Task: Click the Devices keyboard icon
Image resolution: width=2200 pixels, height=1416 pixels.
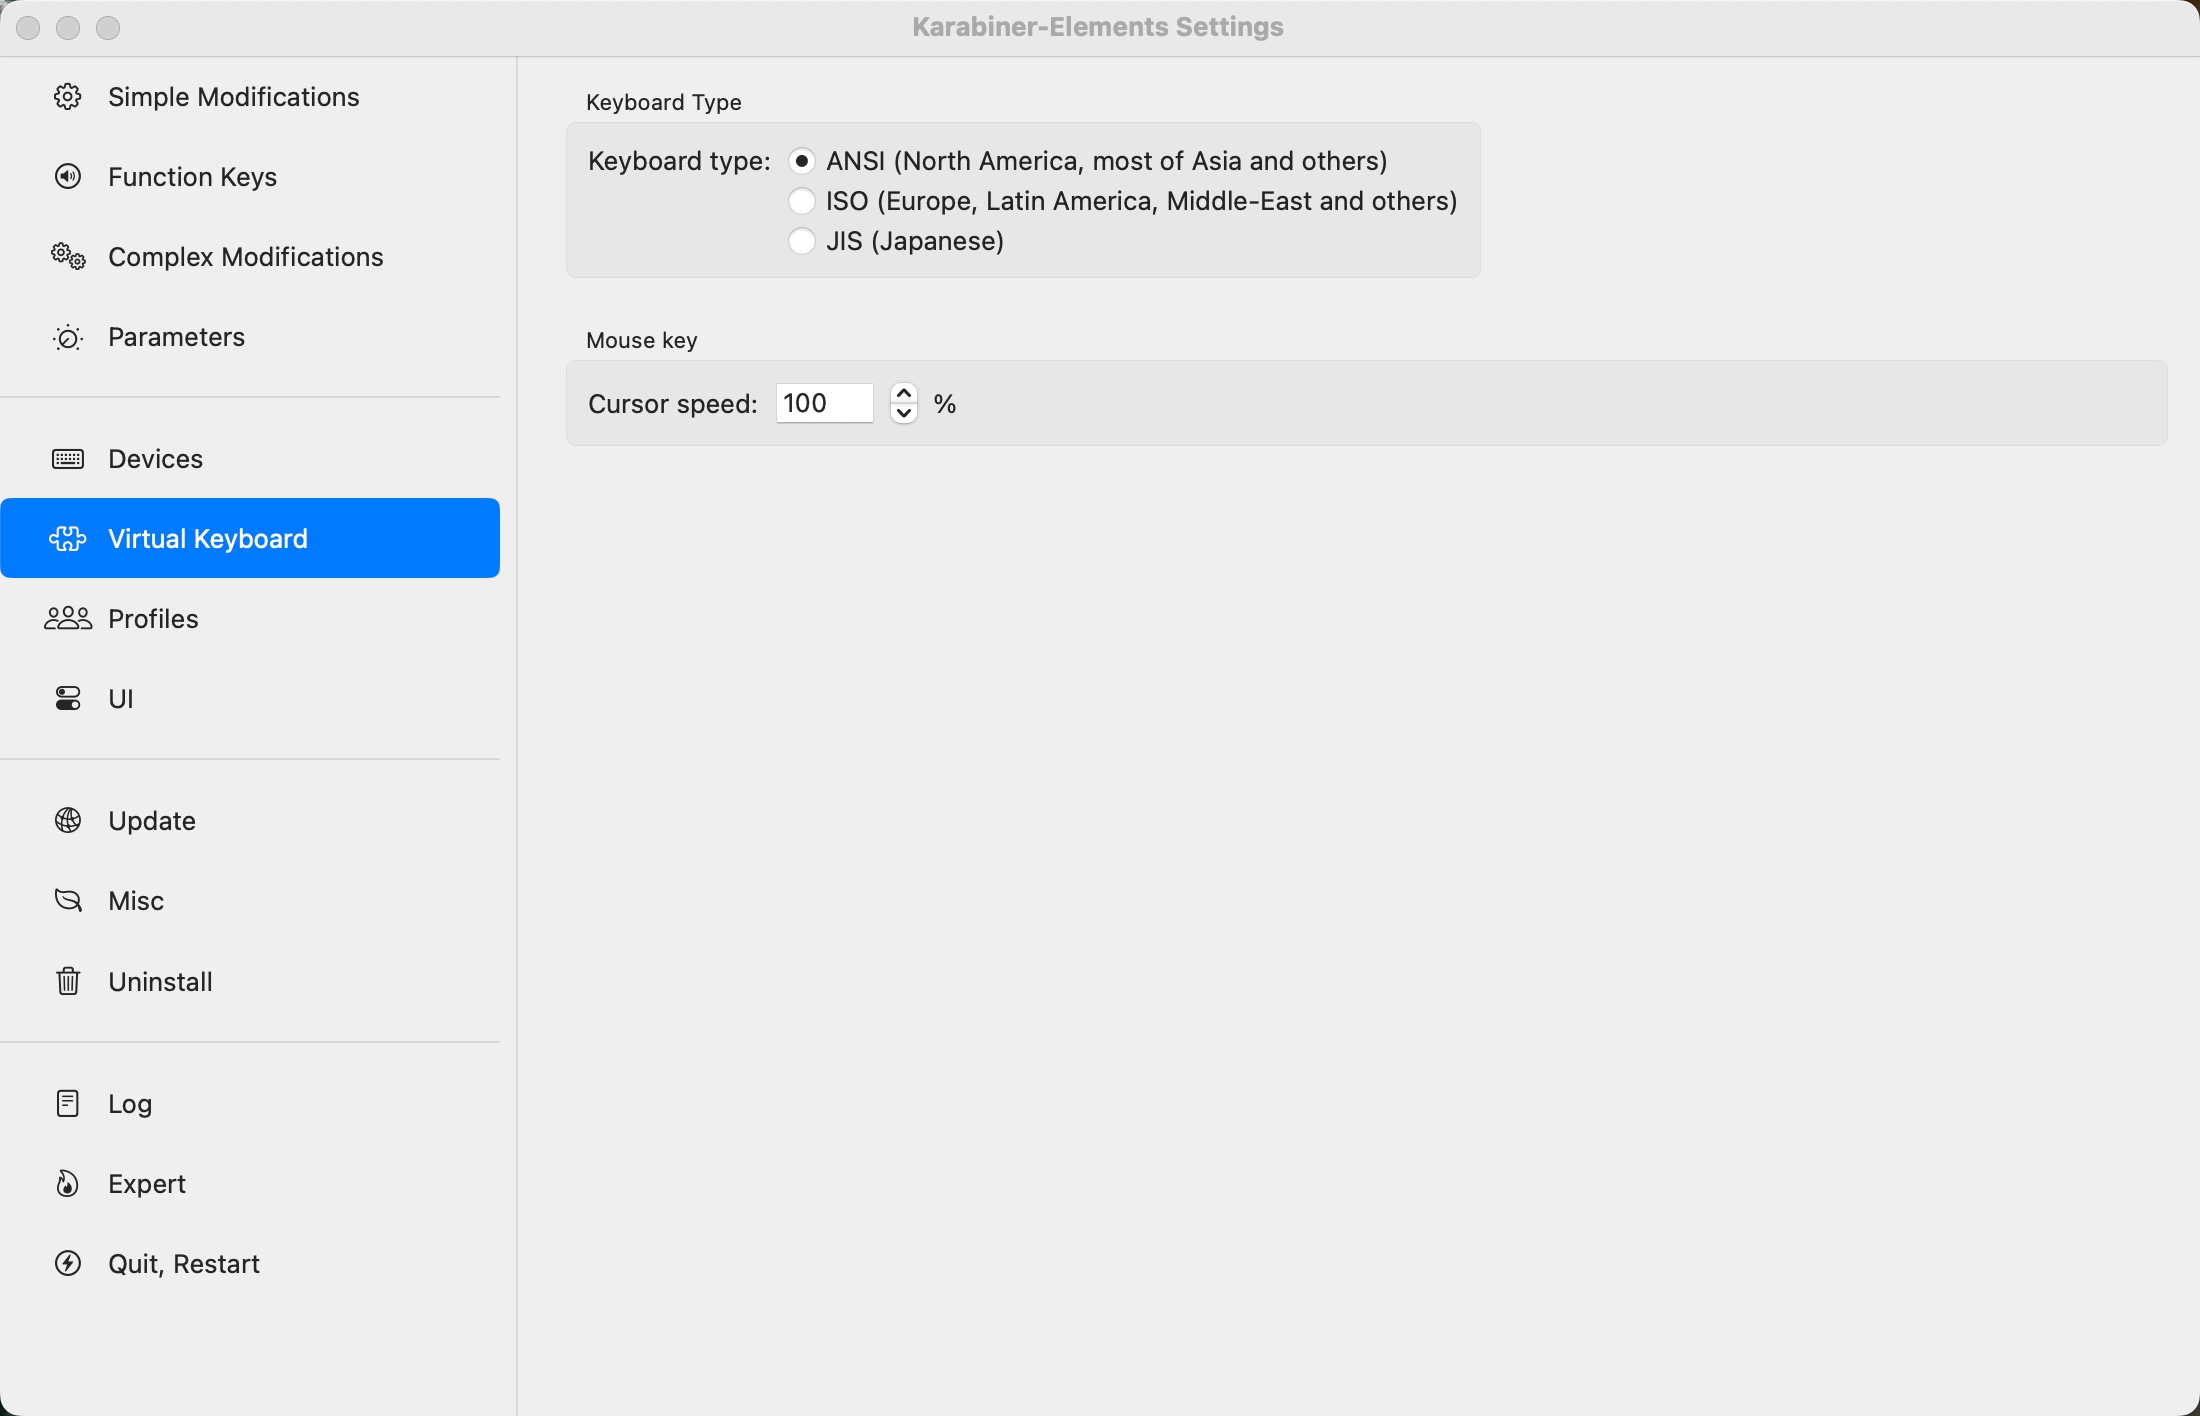Action: (68, 459)
